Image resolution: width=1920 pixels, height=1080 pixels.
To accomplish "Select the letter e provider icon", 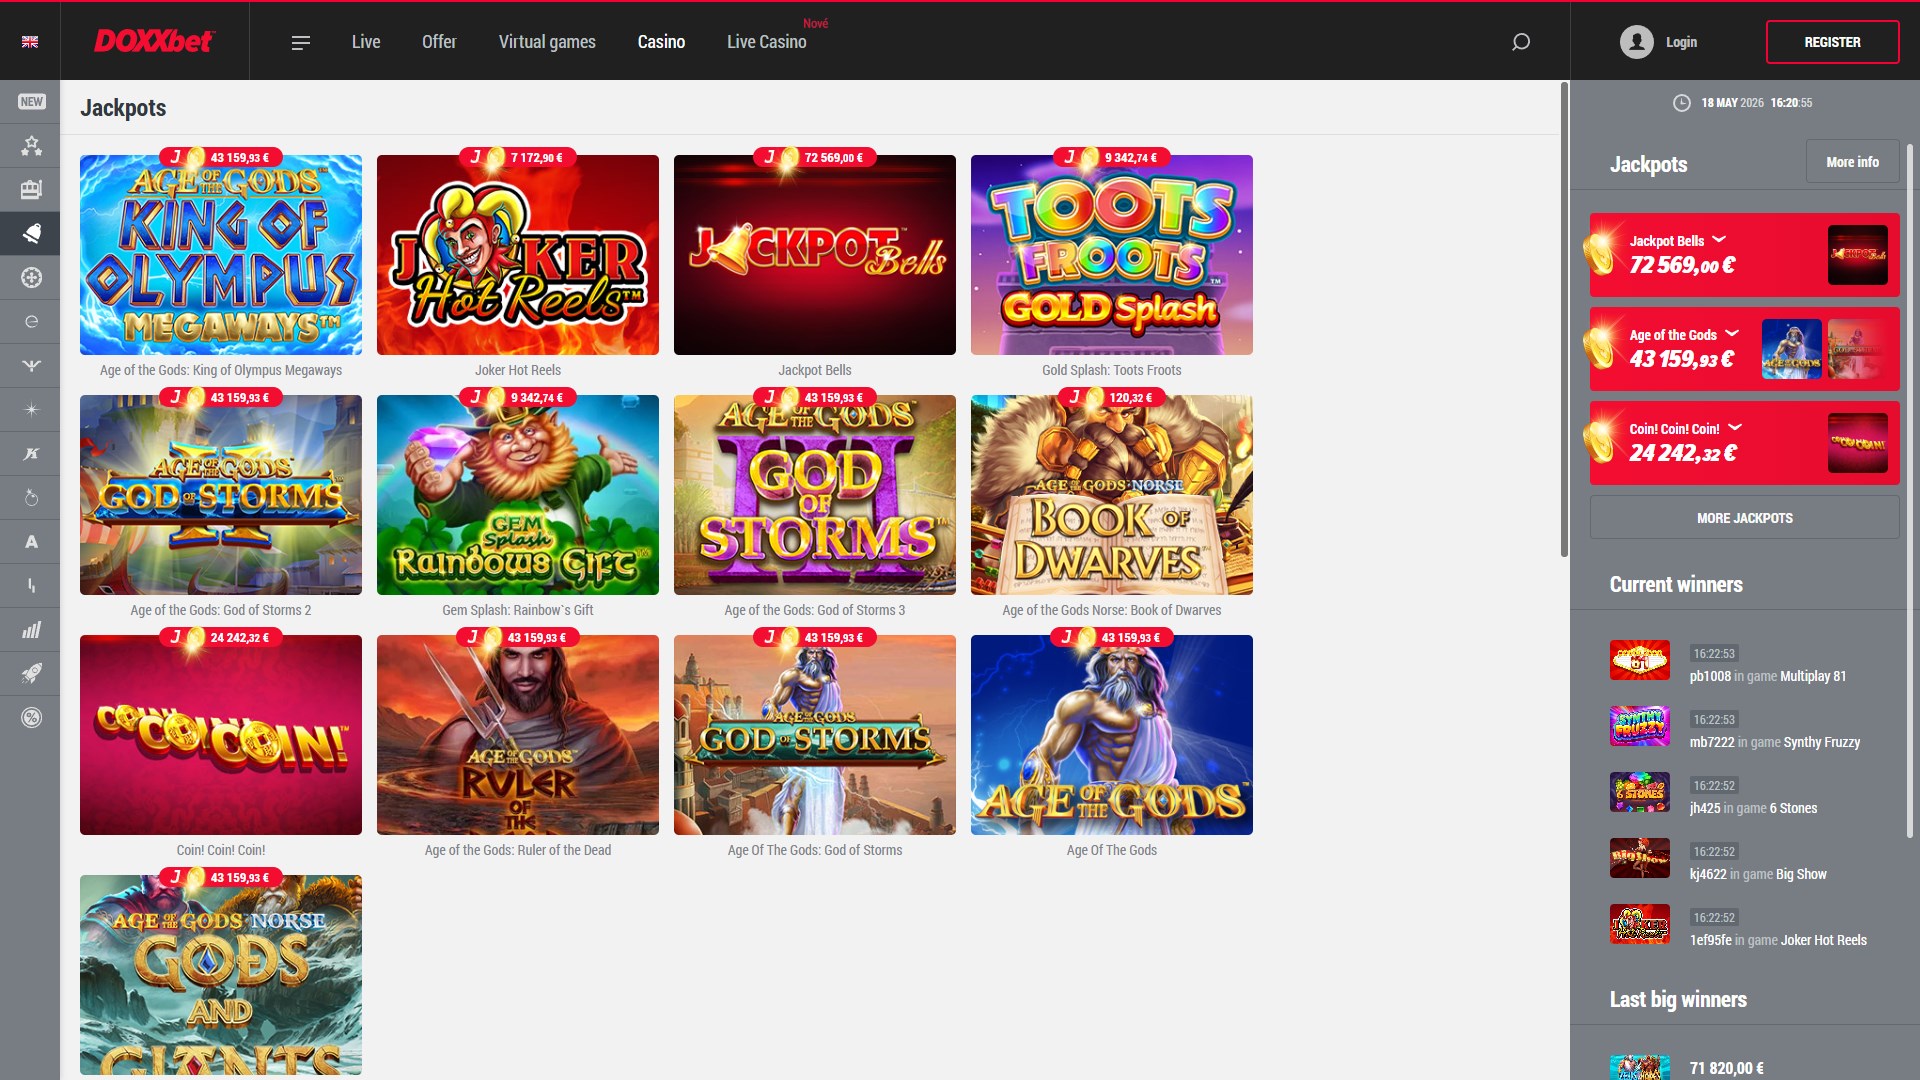I will (x=31, y=322).
